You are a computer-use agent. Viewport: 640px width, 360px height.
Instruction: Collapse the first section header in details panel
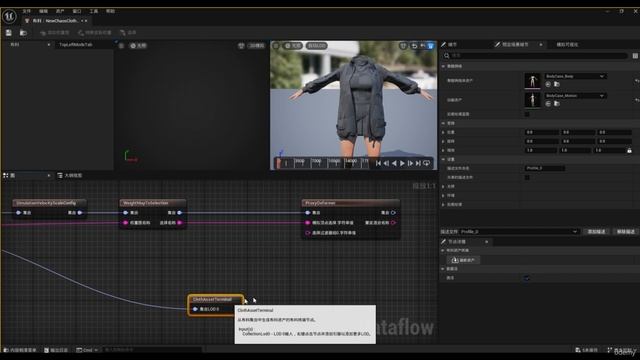click(444, 66)
